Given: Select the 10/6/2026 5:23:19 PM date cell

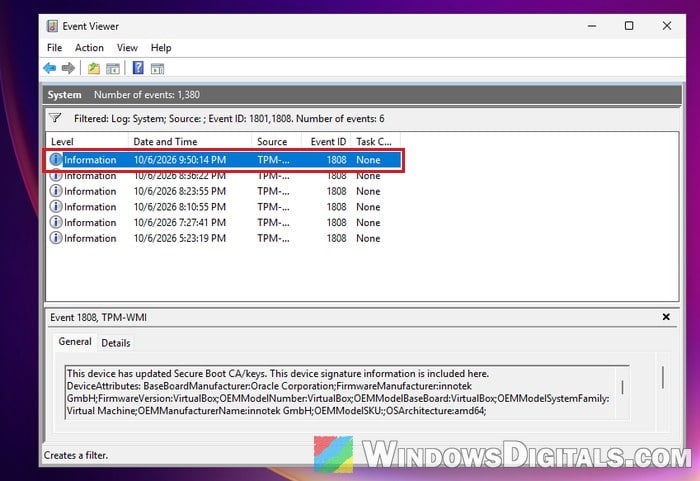Looking at the screenshot, I should [180, 238].
